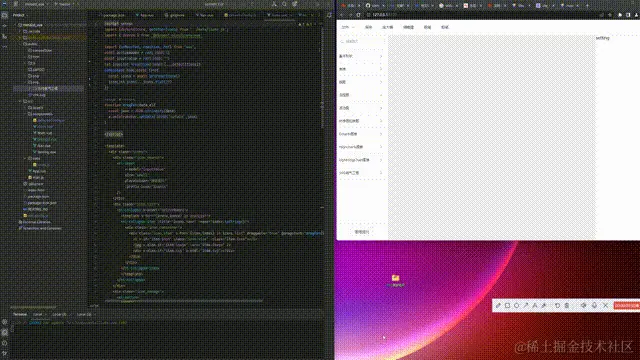Expand the last category chevron in component sidebar
Image resolution: width=640 pixels, height=360 pixels.
coord(381,173)
